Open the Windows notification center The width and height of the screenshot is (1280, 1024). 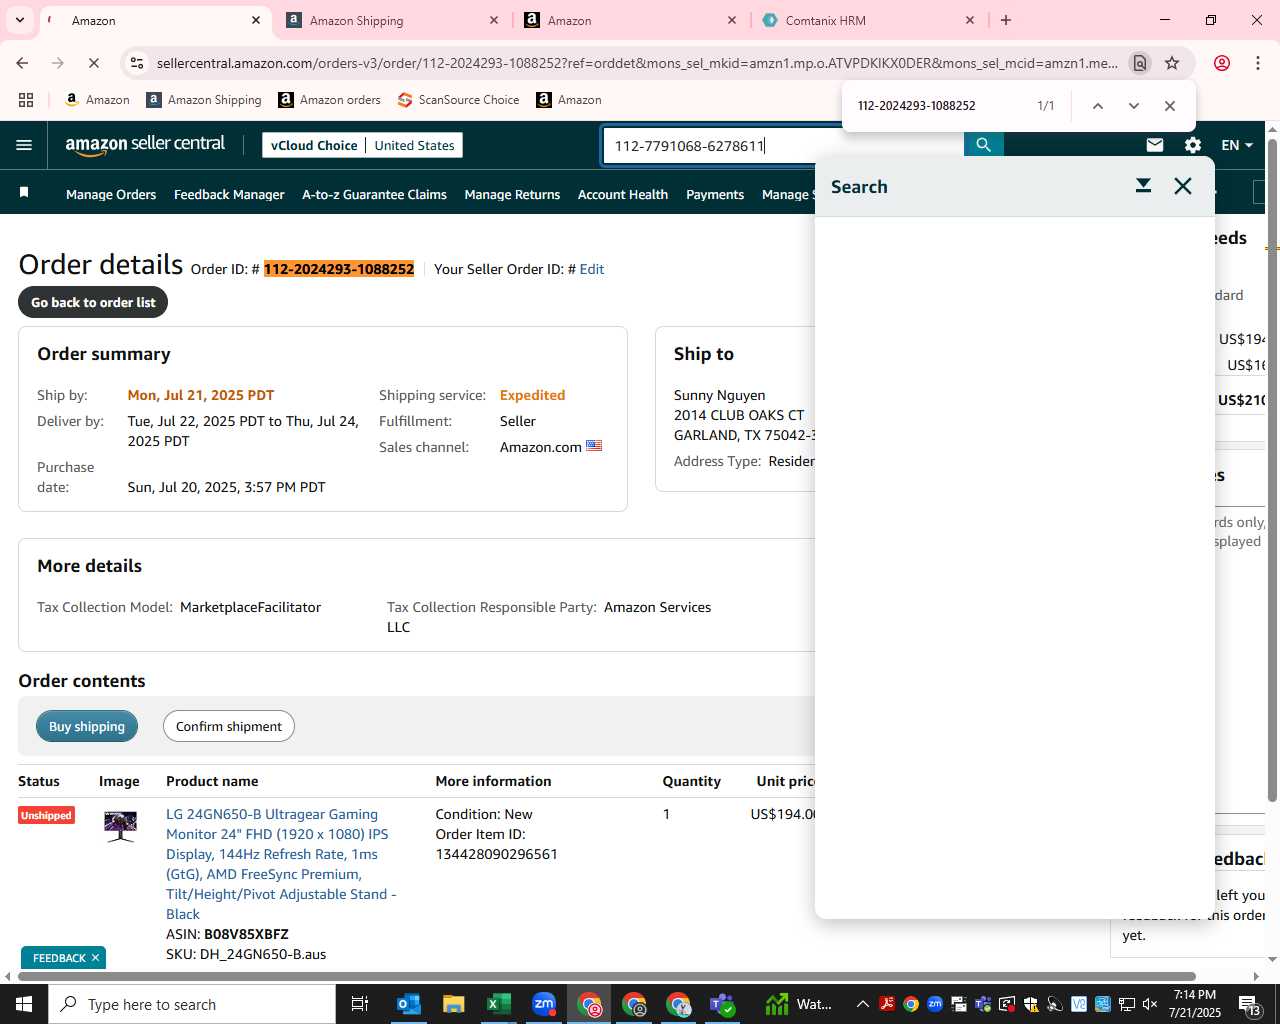point(1250,1004)
